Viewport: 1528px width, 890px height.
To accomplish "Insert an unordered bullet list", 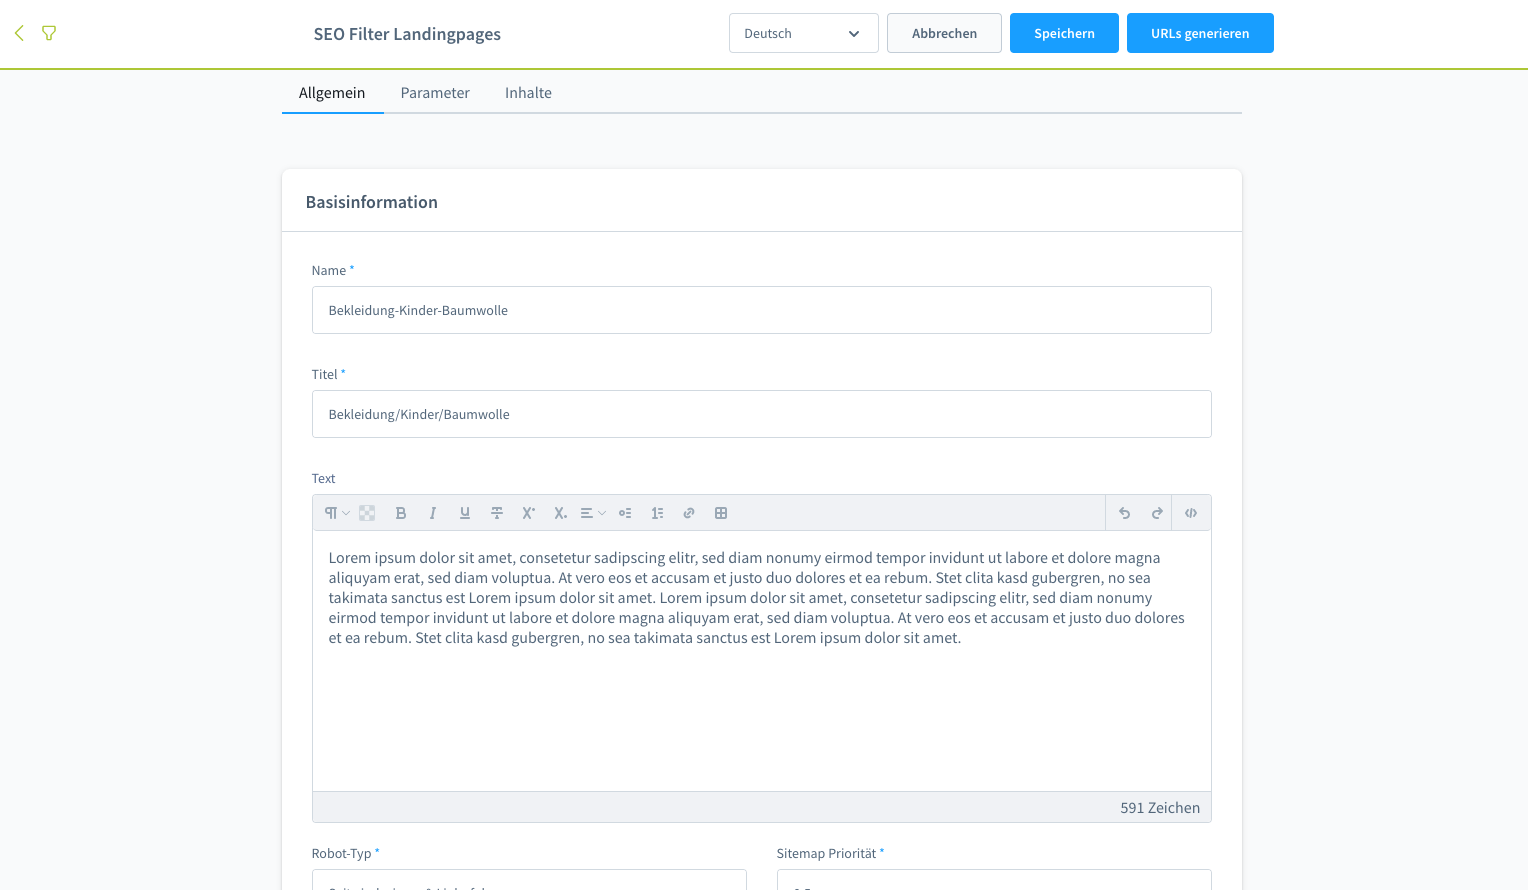I will point(625,513).
